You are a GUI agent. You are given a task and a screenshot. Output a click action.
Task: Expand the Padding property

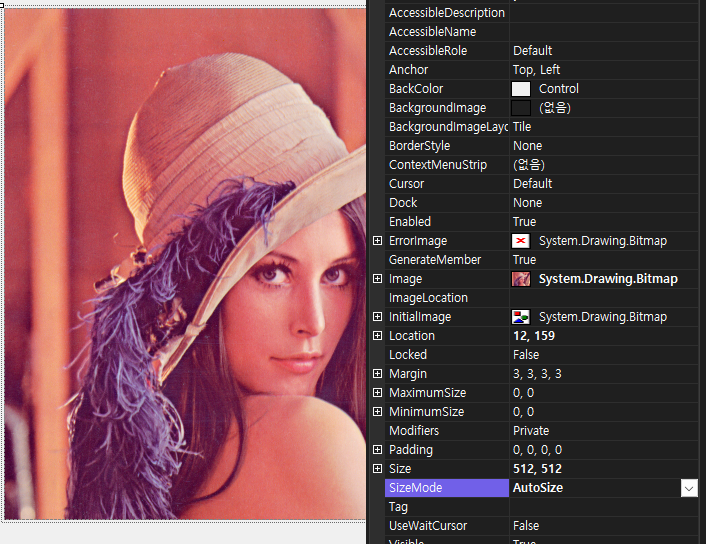pyautogui.click(x=377, y=449)
